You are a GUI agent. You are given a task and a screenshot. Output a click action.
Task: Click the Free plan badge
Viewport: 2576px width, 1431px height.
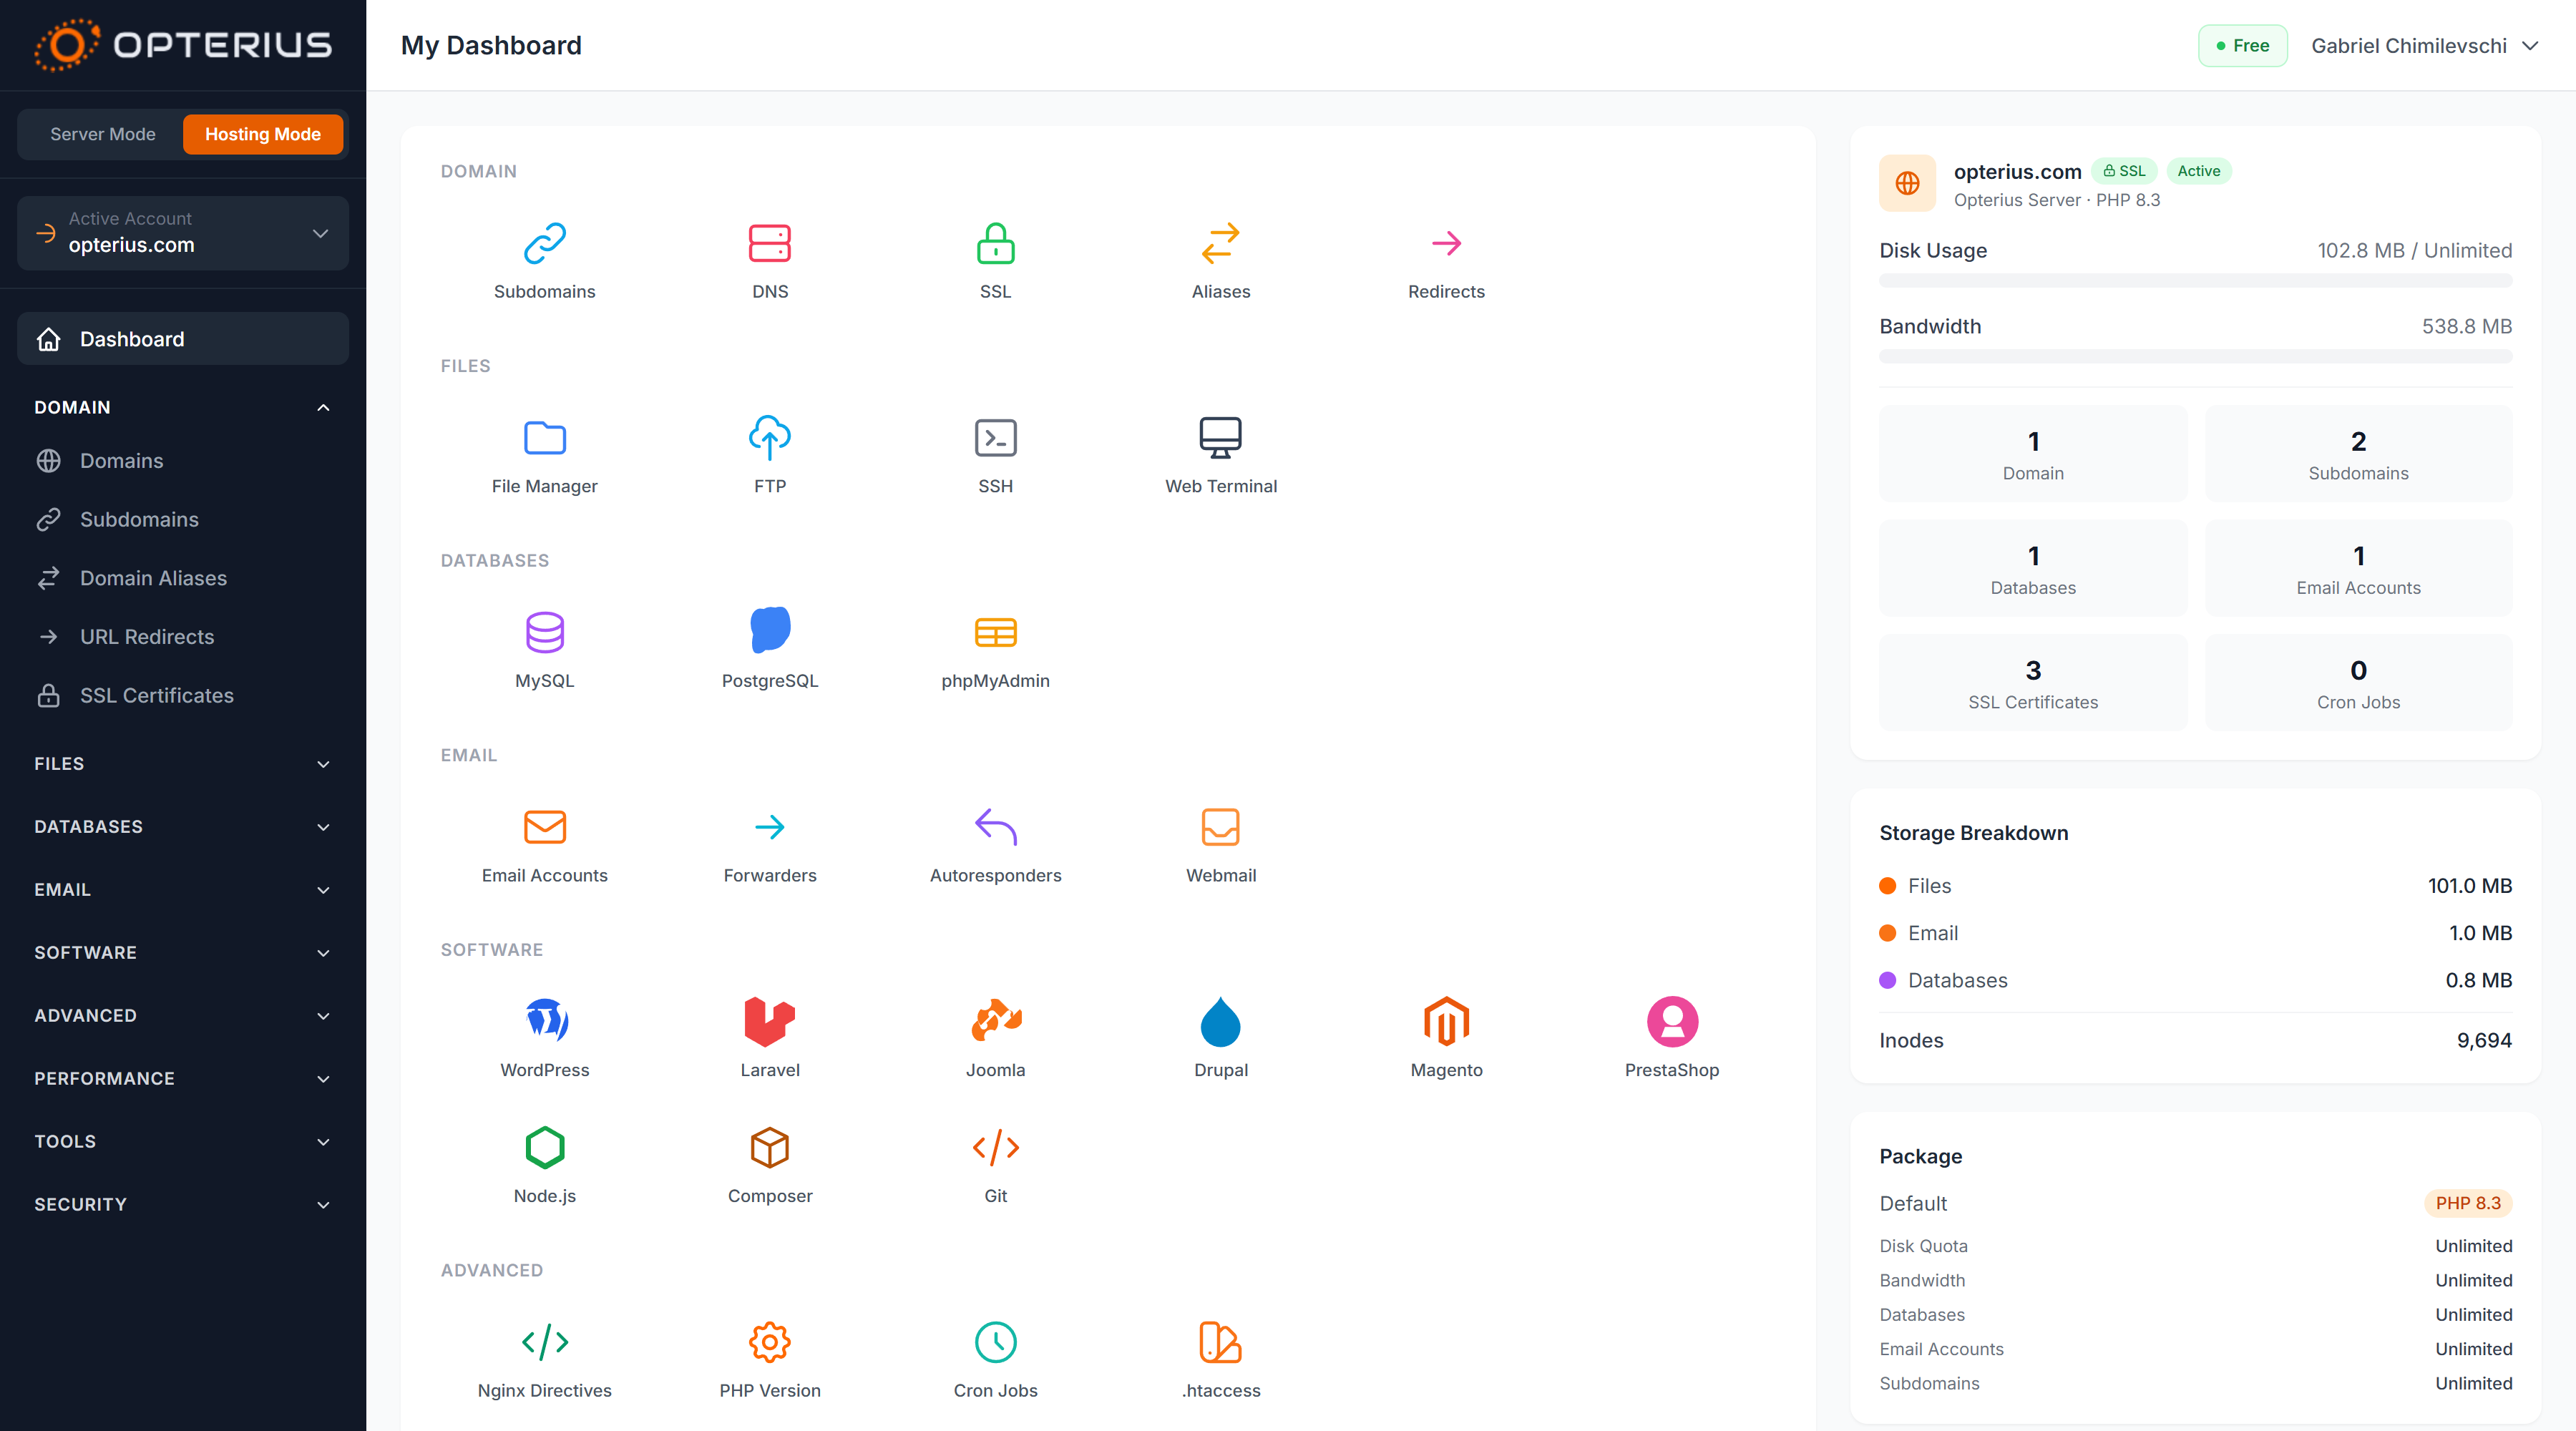[x=2242, y=46]
